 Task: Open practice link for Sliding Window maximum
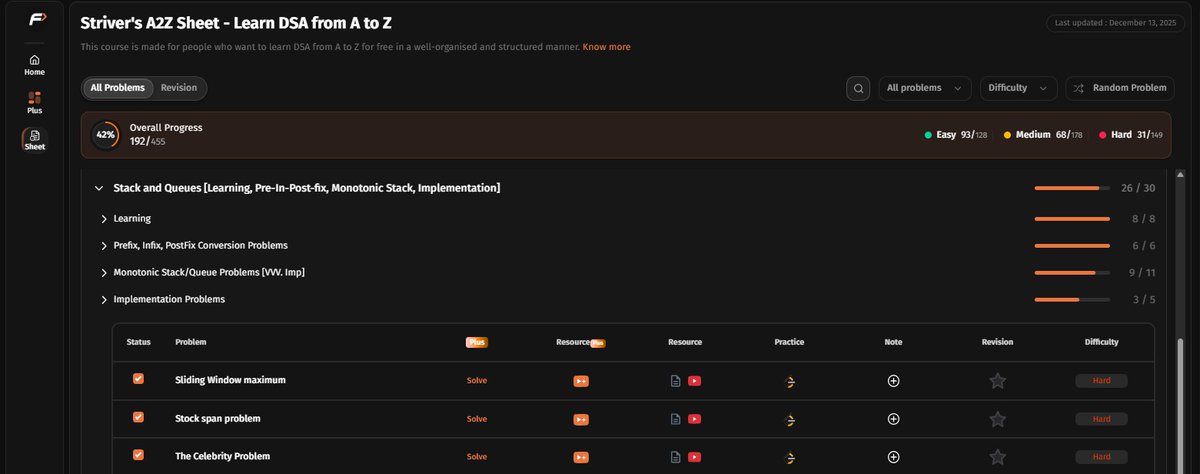point(789,381)
